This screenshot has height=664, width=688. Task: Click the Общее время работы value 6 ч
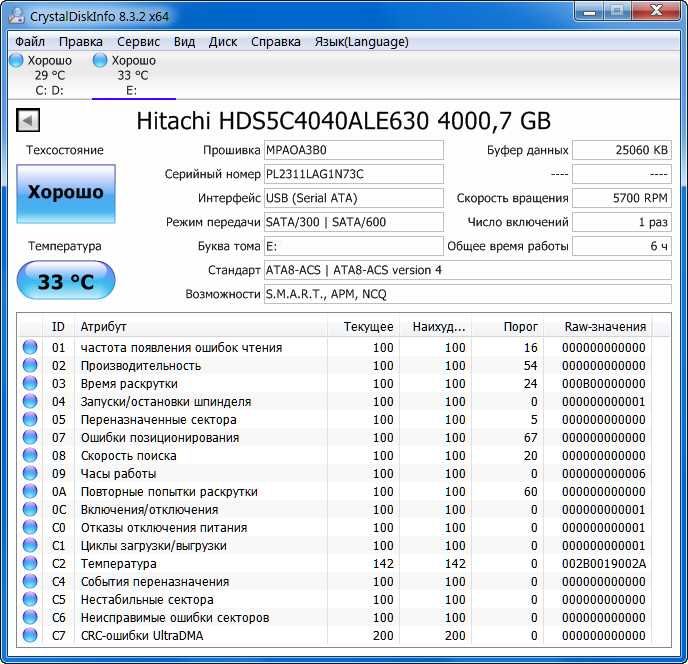click(x=622, y=246)
